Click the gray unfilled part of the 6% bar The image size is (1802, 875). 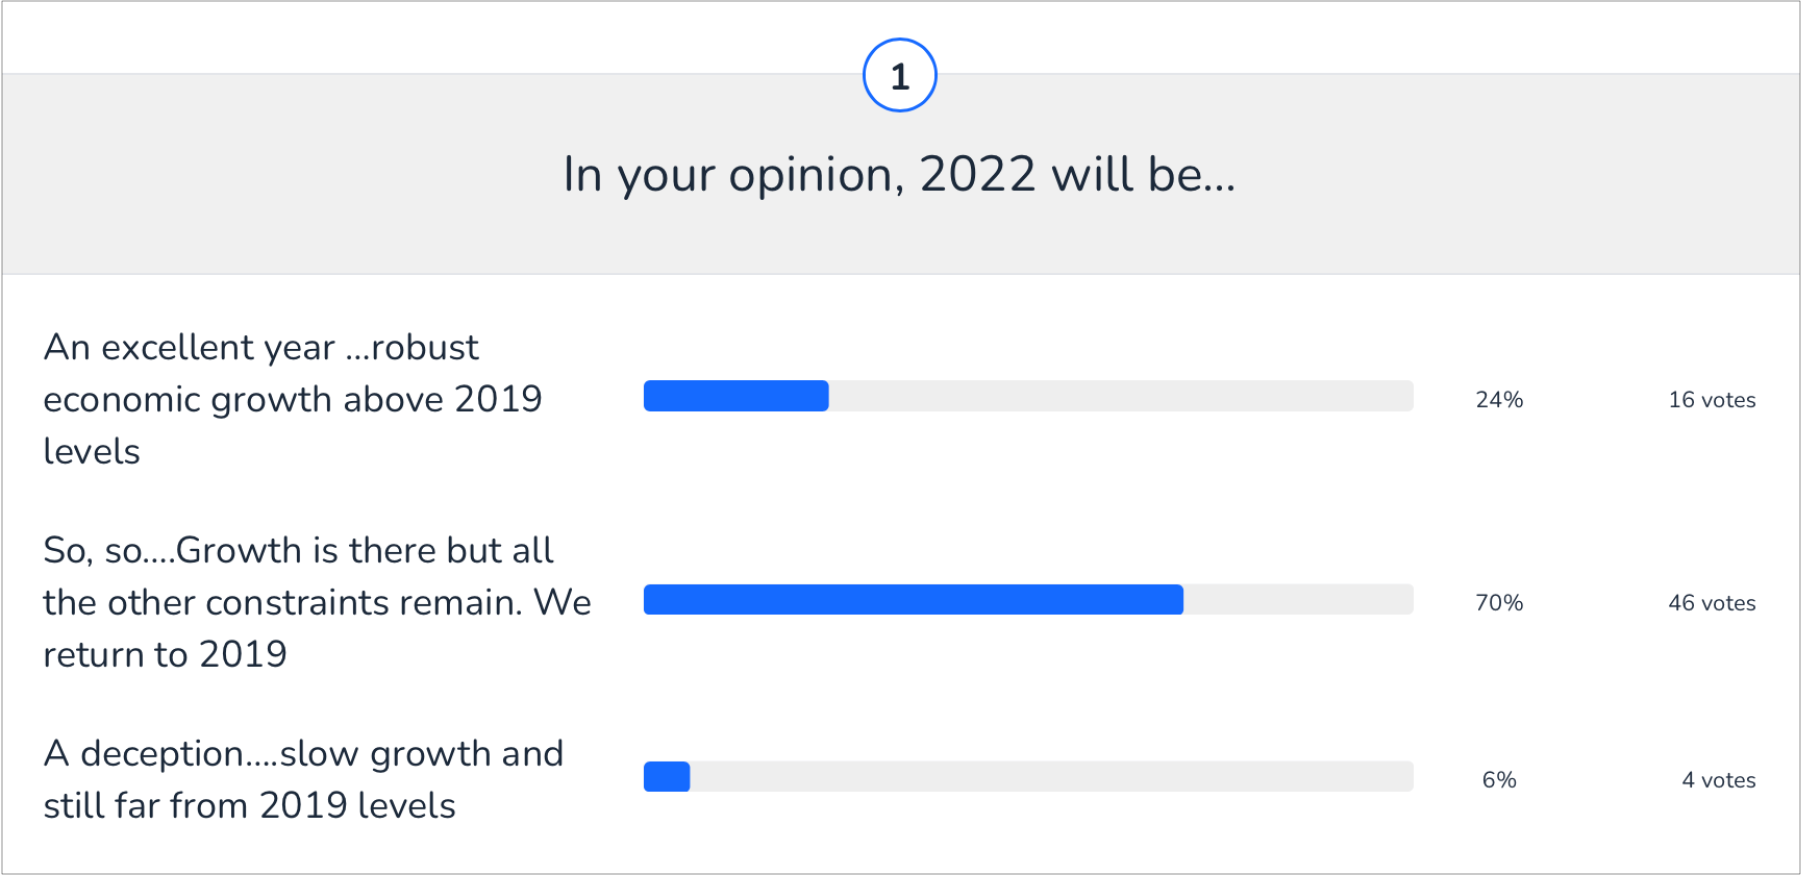(1050, 777)
